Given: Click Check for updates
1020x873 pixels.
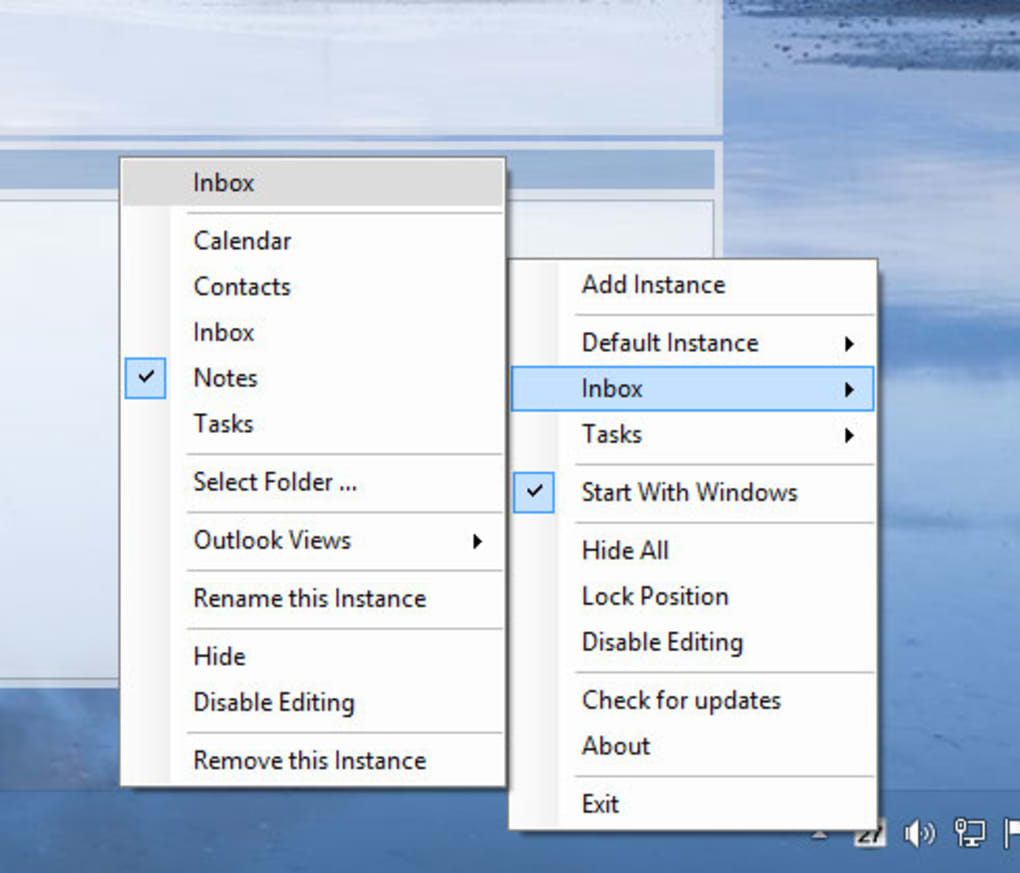Looking at the screenshot, I should tap(681, 700).
